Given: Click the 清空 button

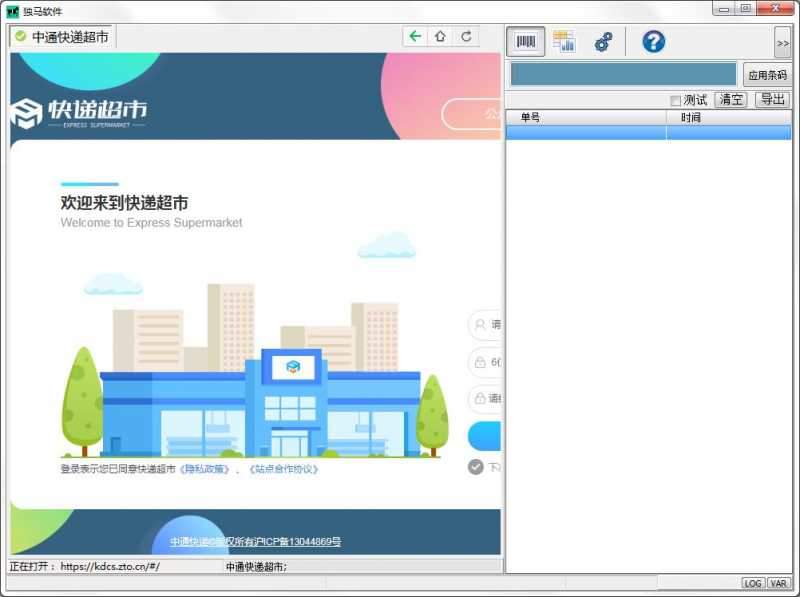Looking at the screenshot, I should (x=731, y=100).
